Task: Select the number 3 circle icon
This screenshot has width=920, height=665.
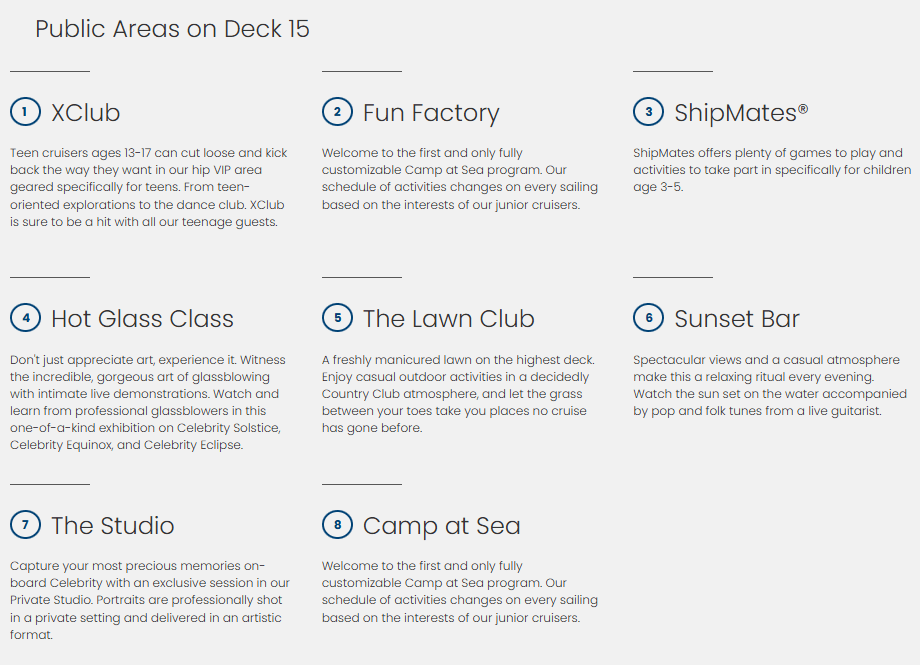Action: (648, 112)
